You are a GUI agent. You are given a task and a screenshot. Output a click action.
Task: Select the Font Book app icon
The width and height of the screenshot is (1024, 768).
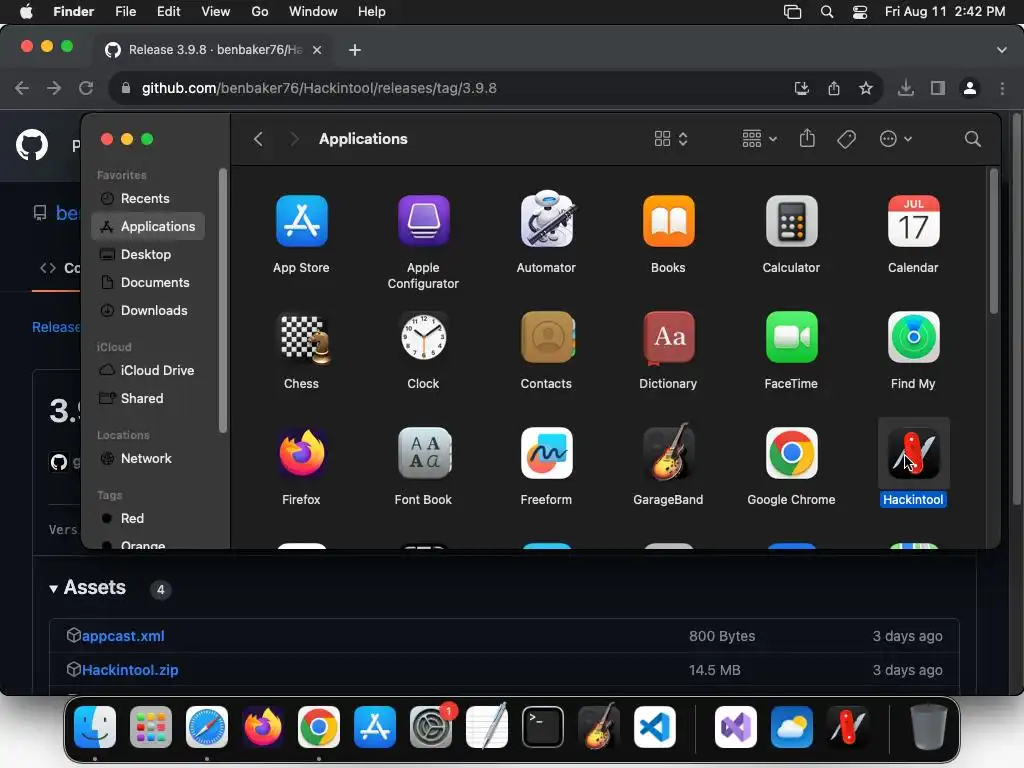click(x=423, y=453)
